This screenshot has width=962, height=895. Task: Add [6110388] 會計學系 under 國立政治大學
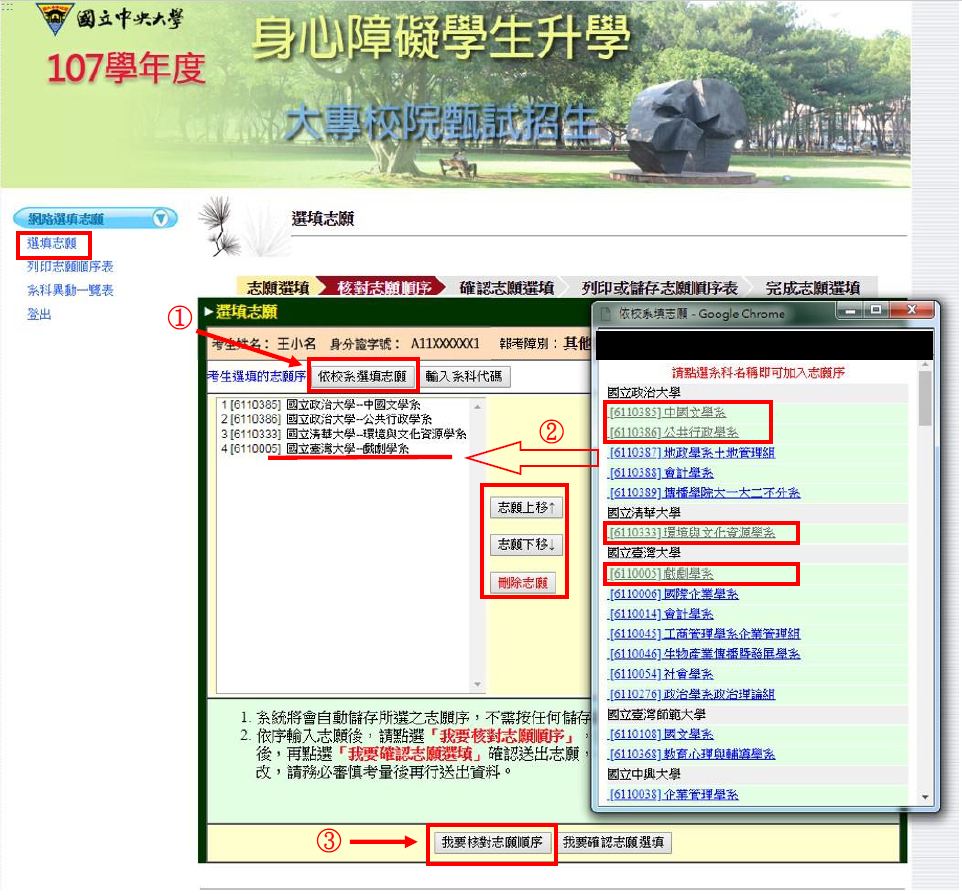[661, 473]
